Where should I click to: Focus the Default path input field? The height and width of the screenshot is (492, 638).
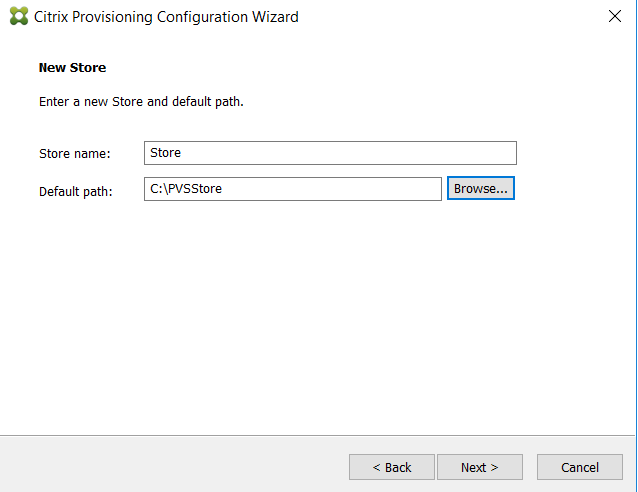293,189
